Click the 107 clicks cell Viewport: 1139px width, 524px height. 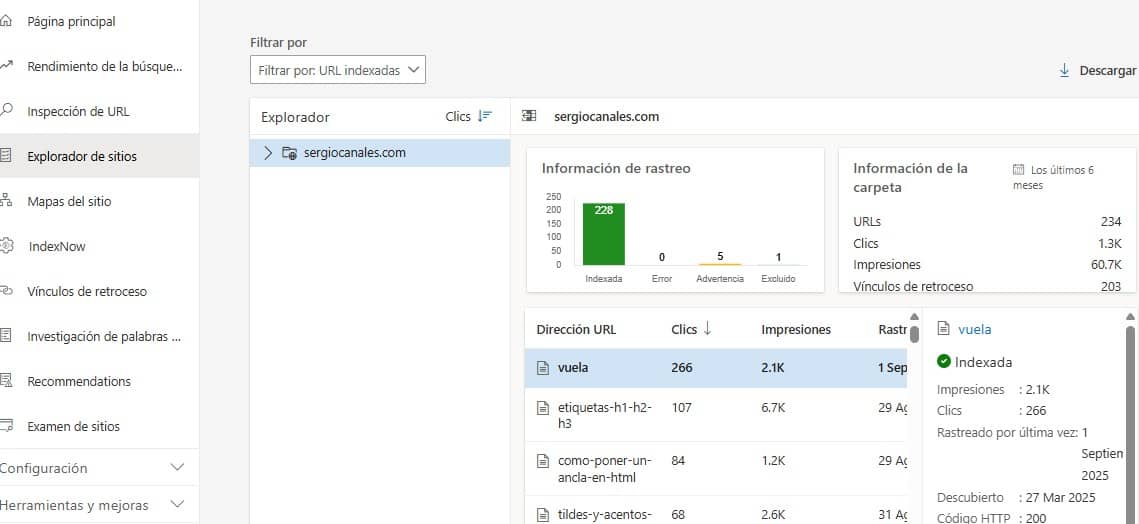pyautogui.click(x=681, y=408)
